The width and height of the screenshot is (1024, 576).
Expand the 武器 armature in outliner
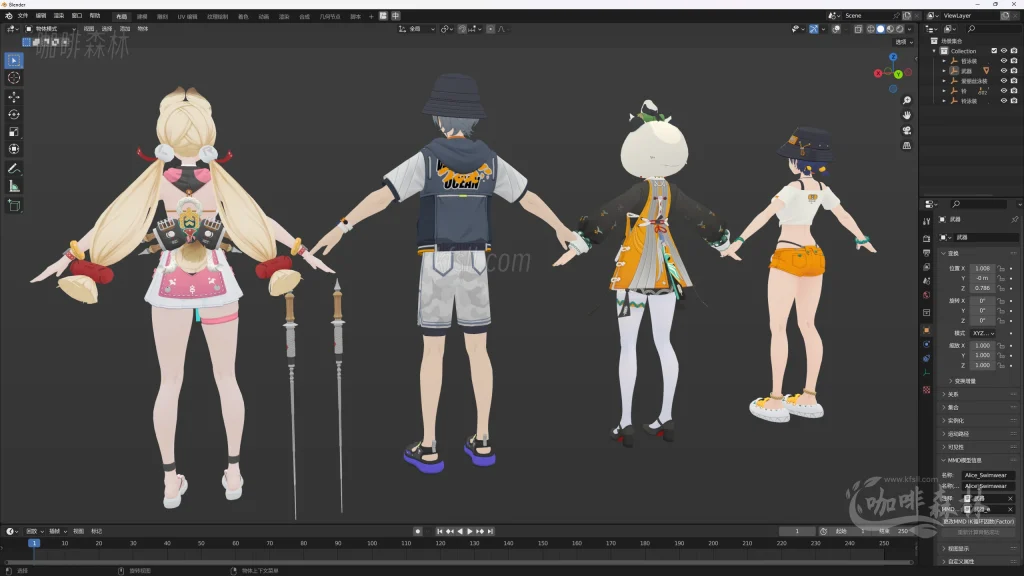point(944,71)
